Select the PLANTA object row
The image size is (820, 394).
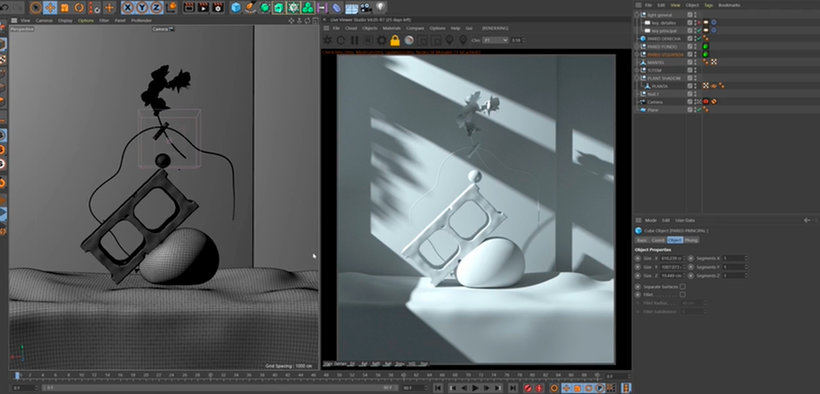click(659, 86)
